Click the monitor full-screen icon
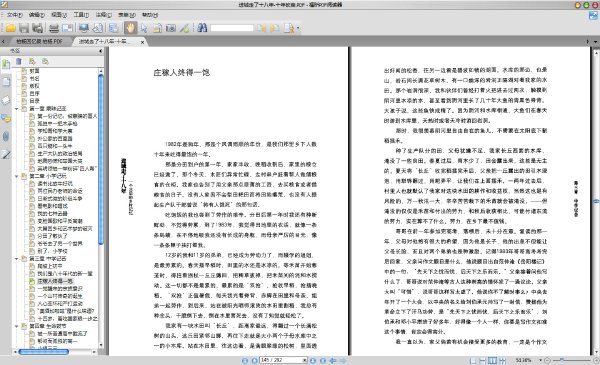The image size is (600, 365). [x=84, y=28]
